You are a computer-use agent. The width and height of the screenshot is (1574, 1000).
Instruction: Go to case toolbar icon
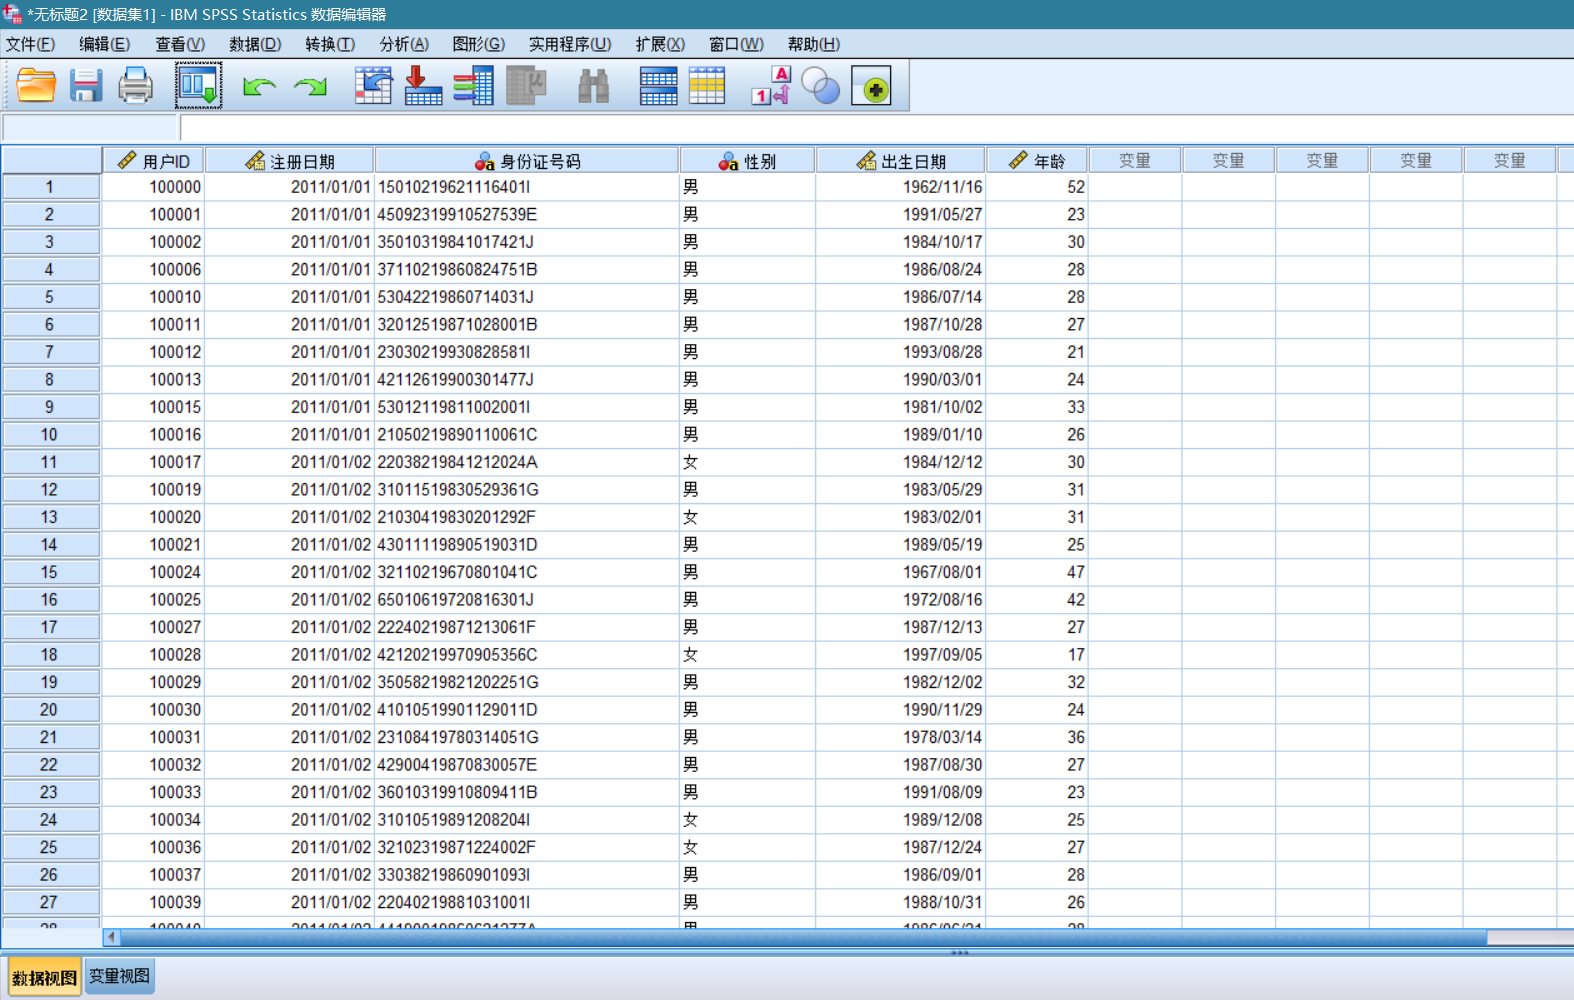point(373,86)
